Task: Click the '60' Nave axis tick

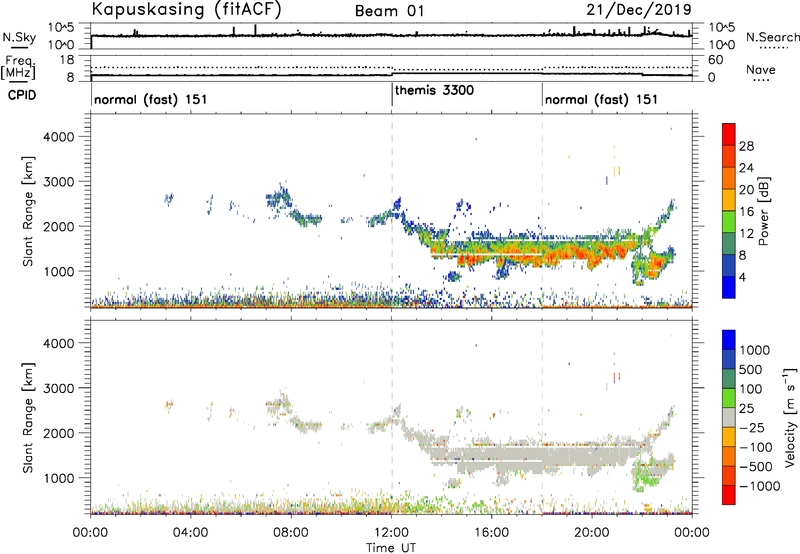Action: click(x=715, y=60)
